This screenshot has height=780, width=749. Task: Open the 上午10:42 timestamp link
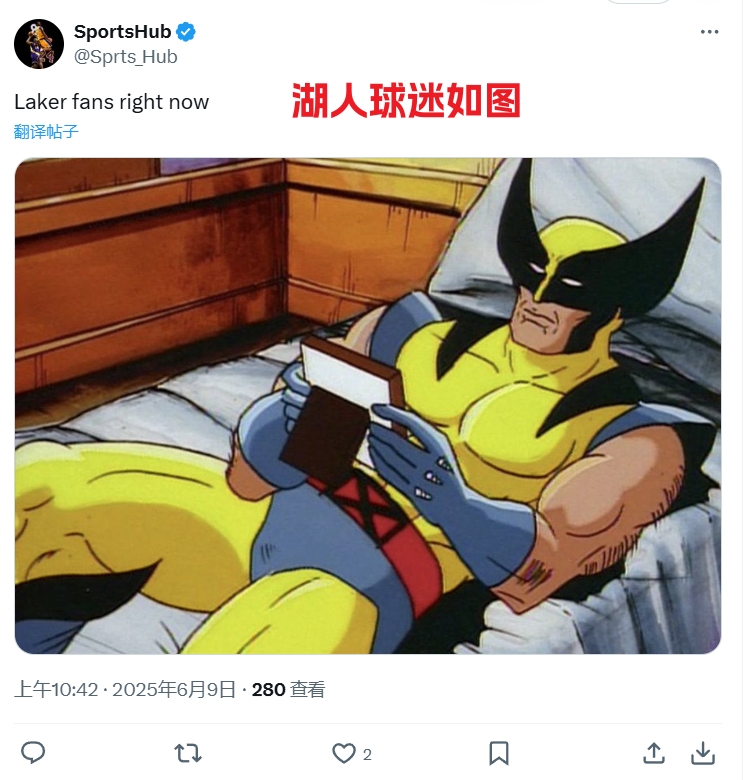pyautogui.click(x=56, y=689)
